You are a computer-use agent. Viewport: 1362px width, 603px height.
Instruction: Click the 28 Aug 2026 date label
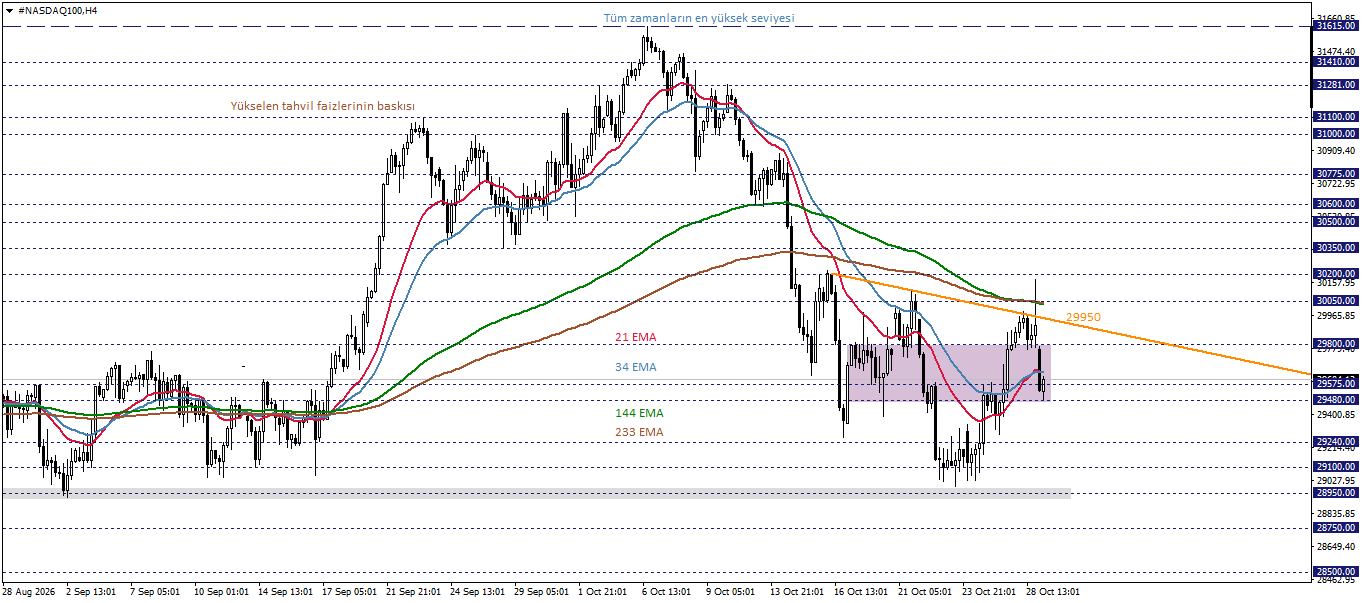click(x=29, y=591)
